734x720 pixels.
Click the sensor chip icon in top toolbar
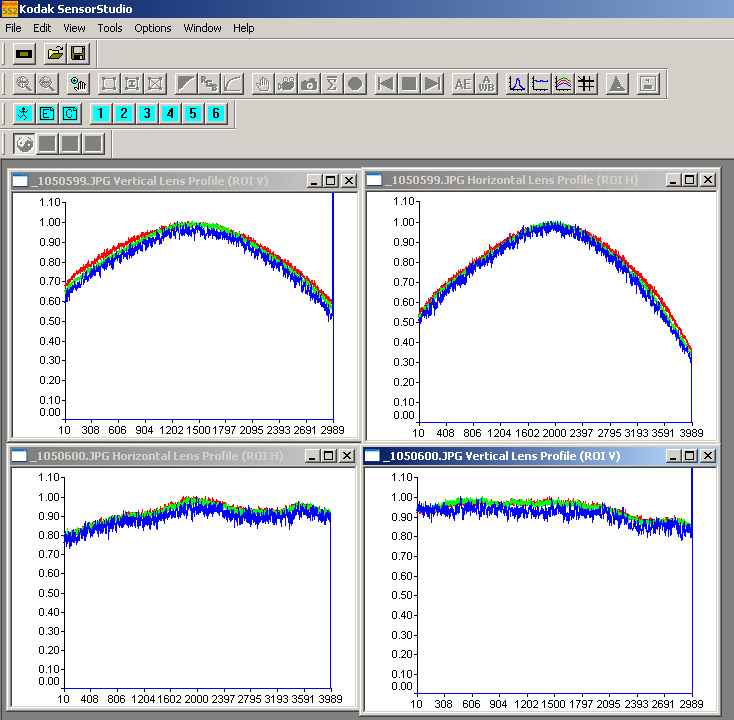(x=24, y=54)
